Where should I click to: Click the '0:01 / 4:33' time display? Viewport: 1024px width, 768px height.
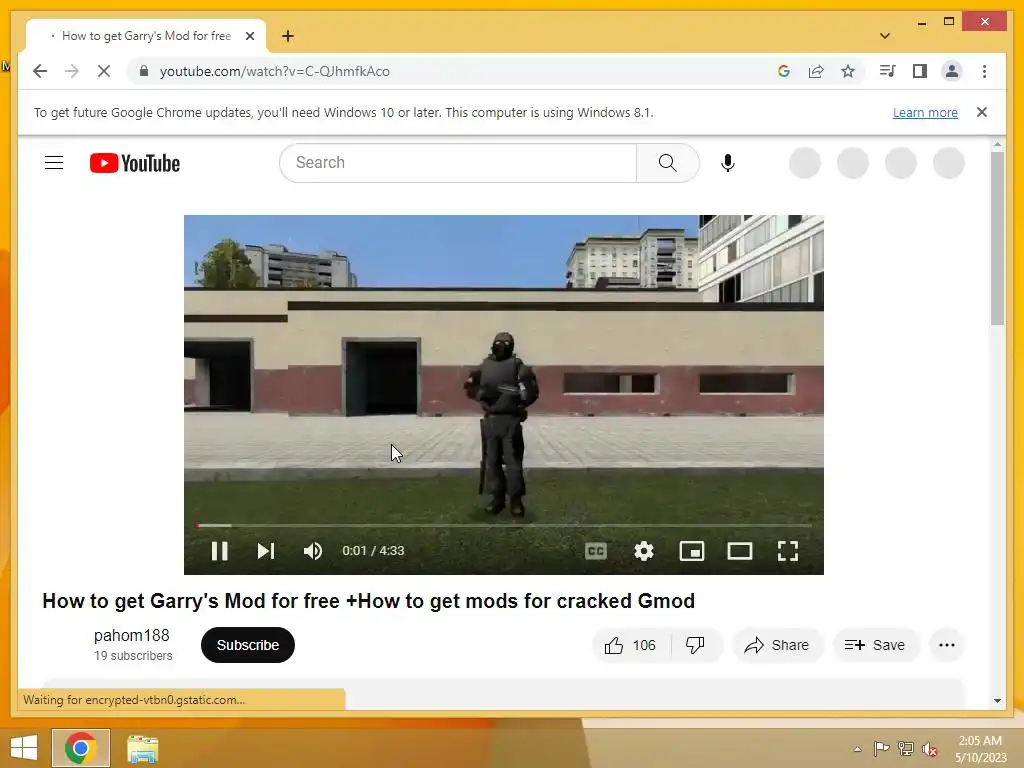(x=374, y=551)
